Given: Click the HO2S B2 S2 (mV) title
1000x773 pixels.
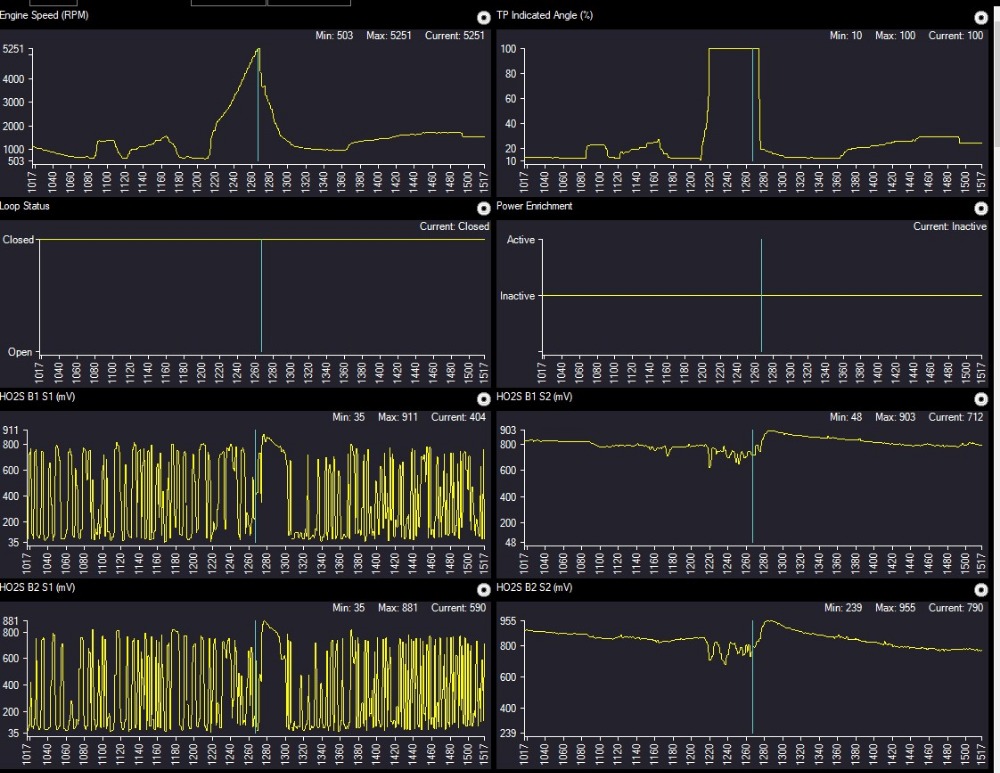Looking at the screenshot, I should pos(534,588).
